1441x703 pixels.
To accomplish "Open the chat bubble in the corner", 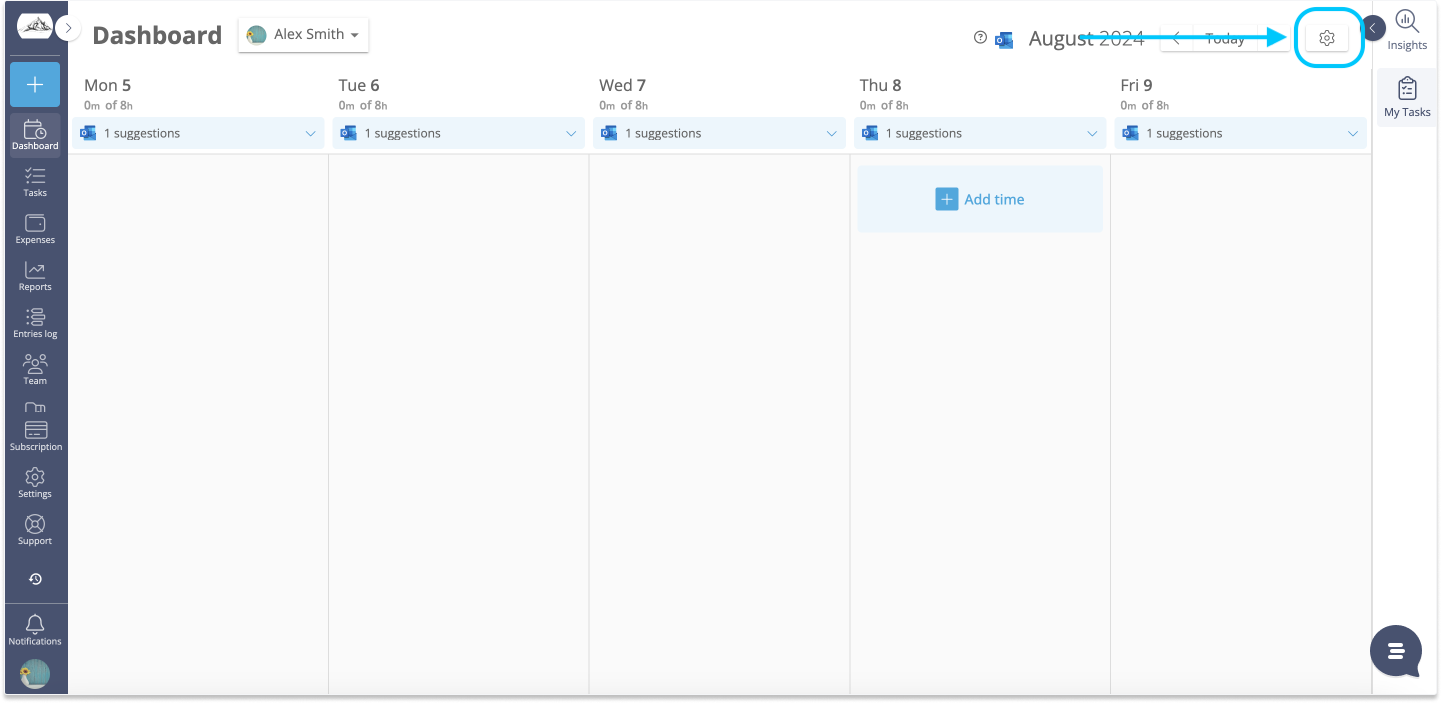I will (x=1395, y=651).
